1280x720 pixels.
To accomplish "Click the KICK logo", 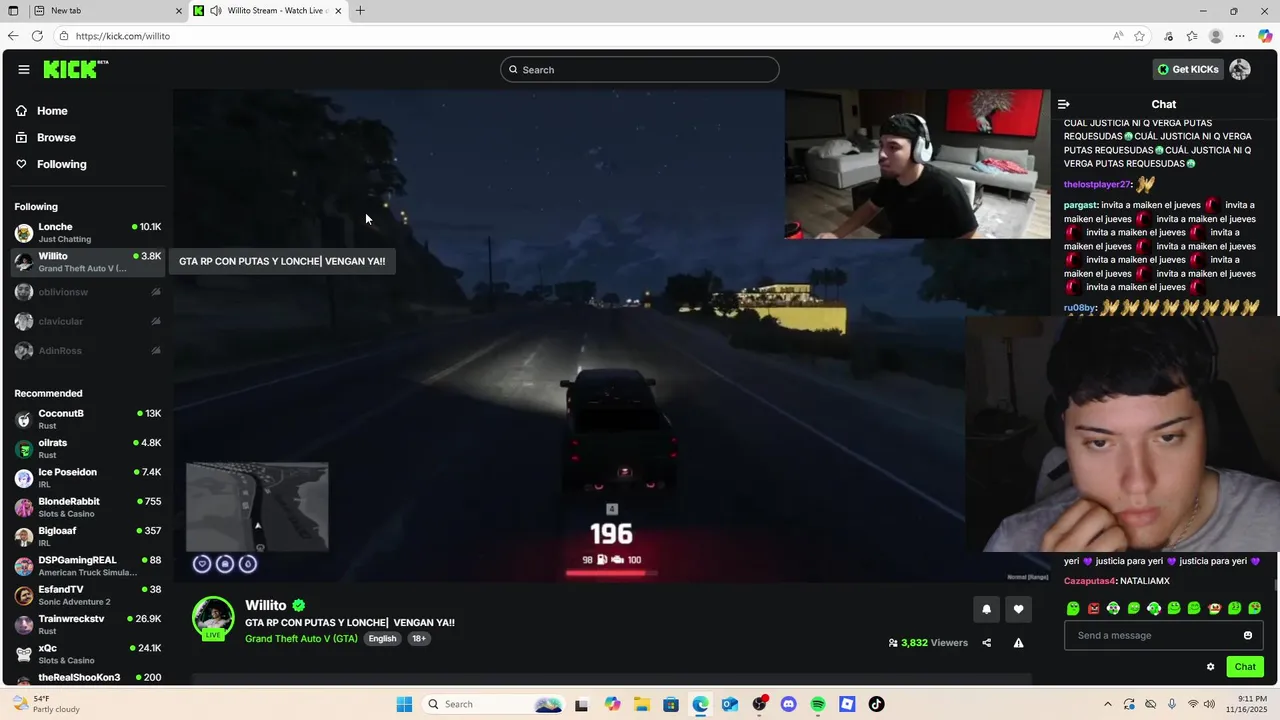I will coord(75,69).
